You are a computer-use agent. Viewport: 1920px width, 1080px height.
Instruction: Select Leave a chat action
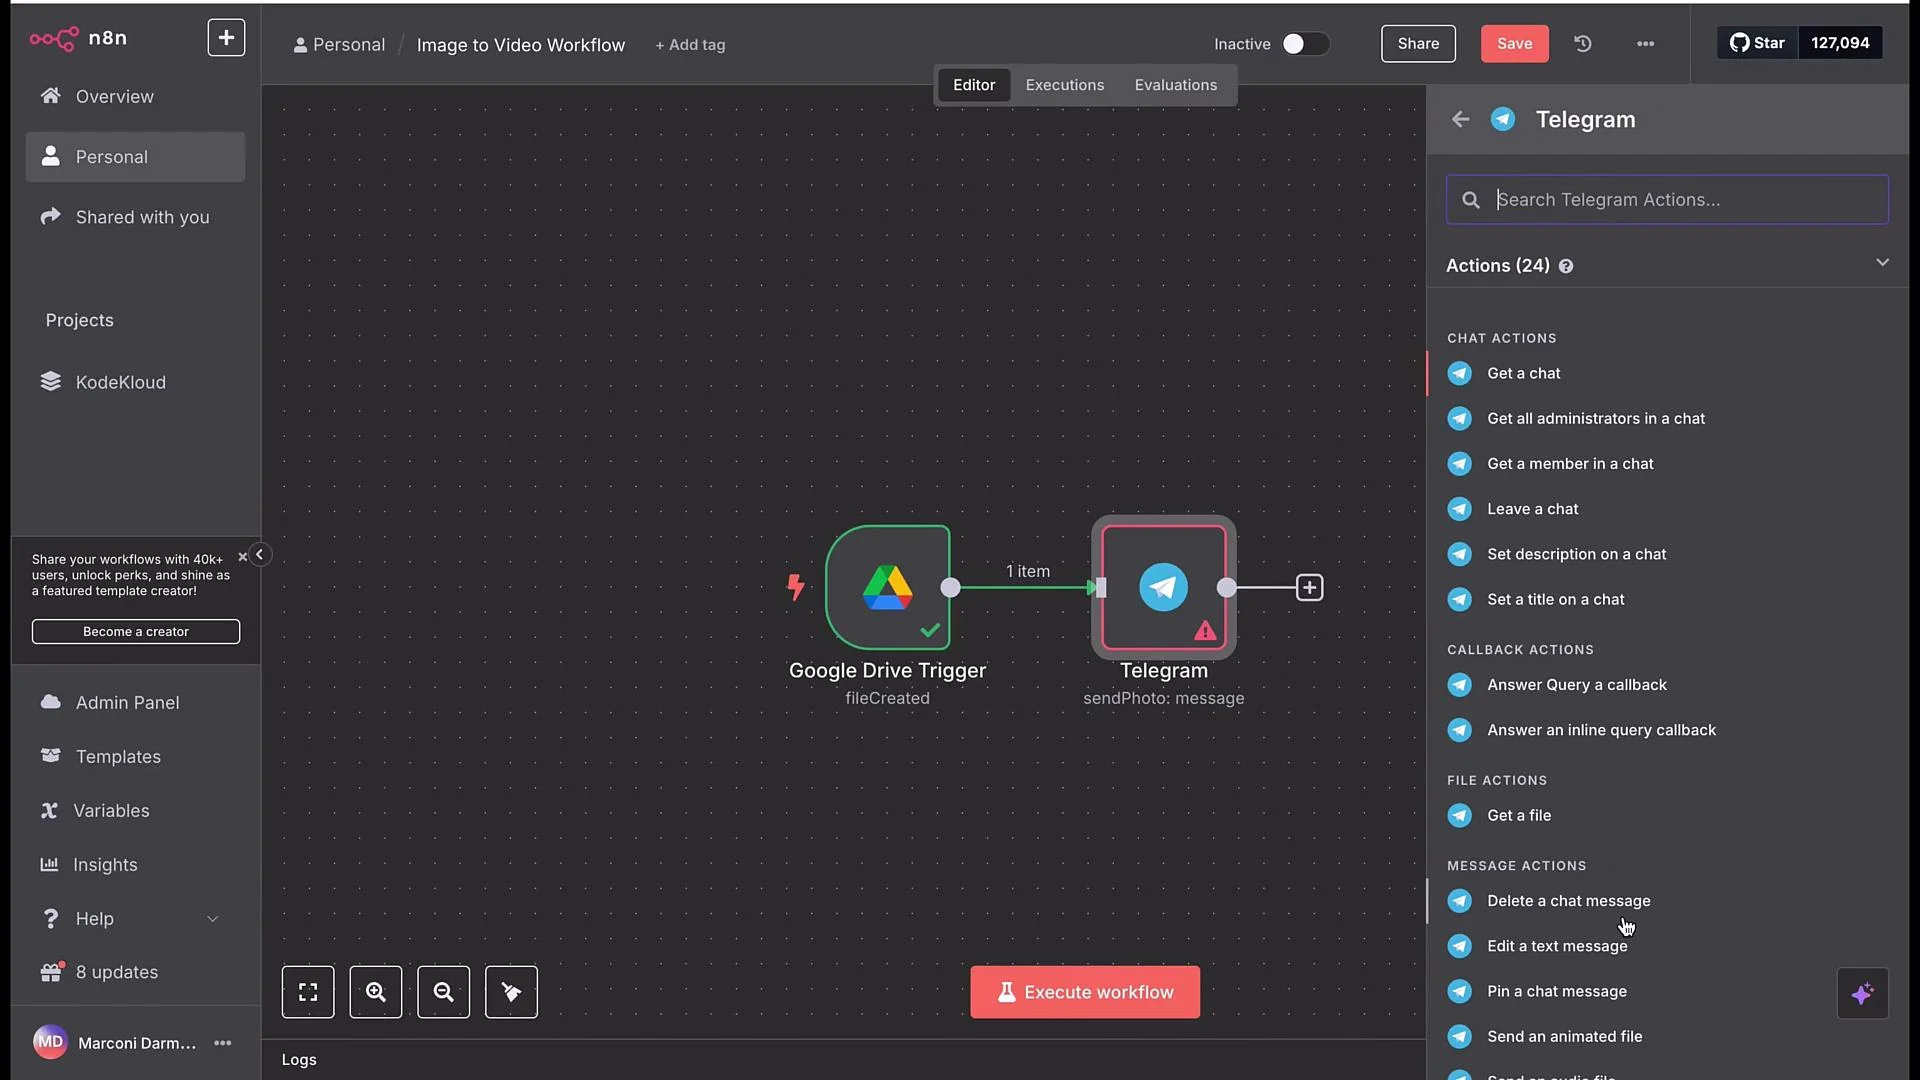point(1667,509)
